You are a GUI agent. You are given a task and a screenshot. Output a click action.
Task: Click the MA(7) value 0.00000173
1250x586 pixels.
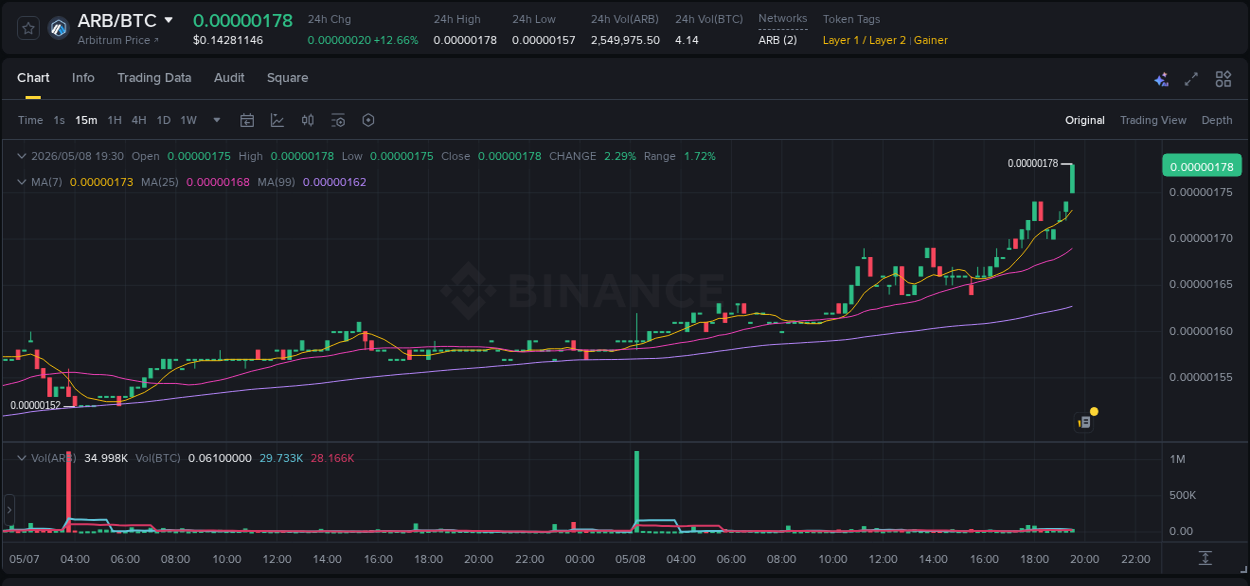(x=101, y=182)
